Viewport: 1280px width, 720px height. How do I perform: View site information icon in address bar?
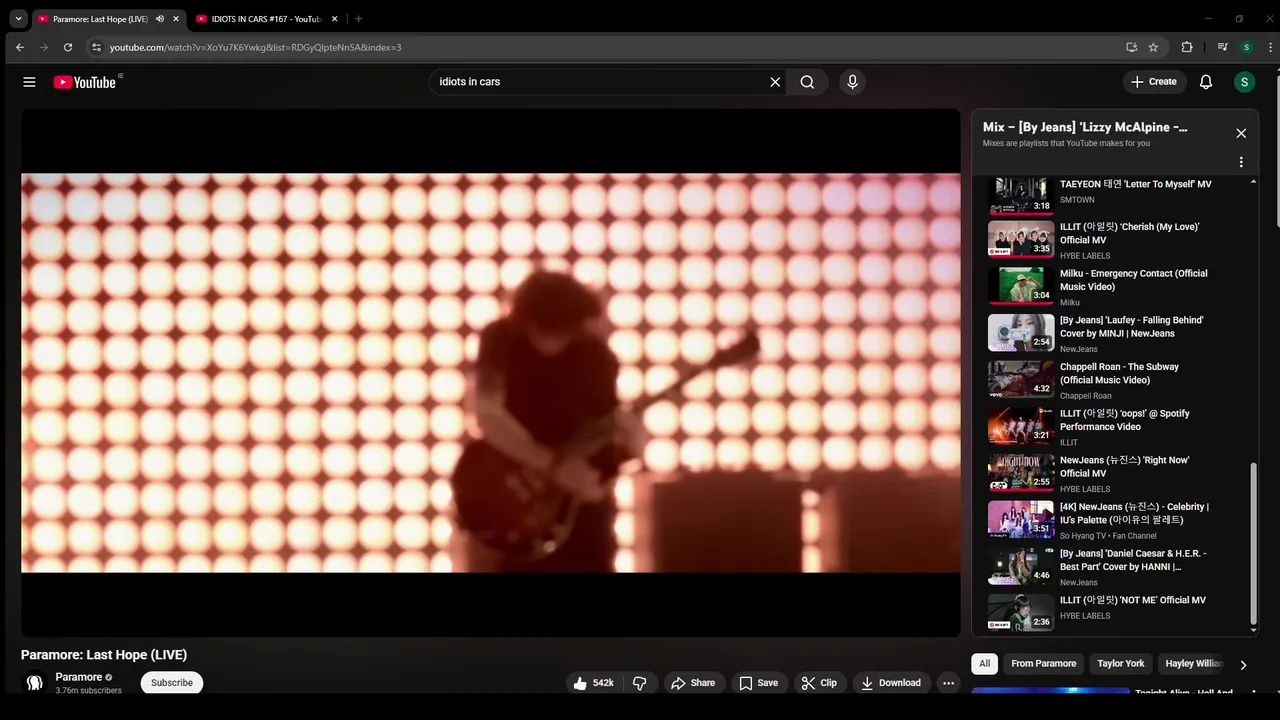tap(96, 47)
